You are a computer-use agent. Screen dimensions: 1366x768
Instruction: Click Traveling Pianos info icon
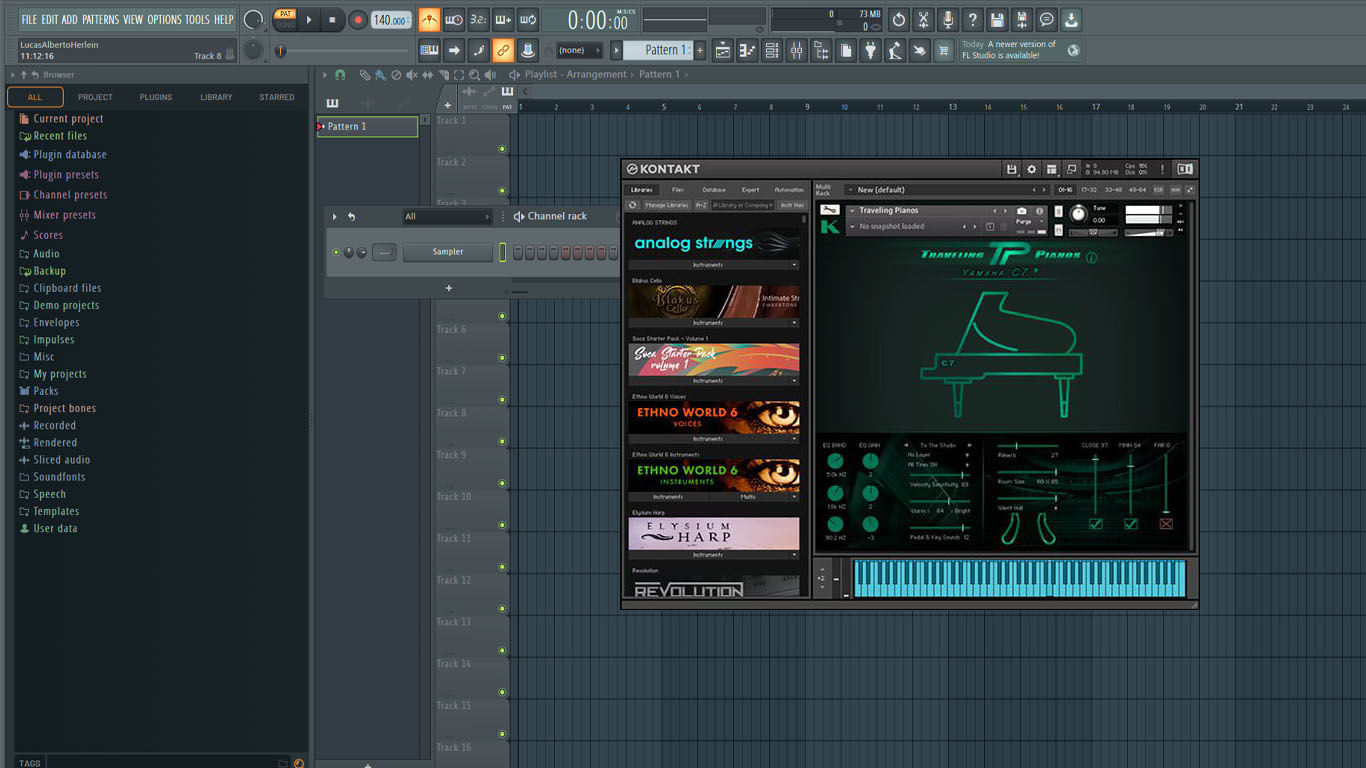[1091, 257]
